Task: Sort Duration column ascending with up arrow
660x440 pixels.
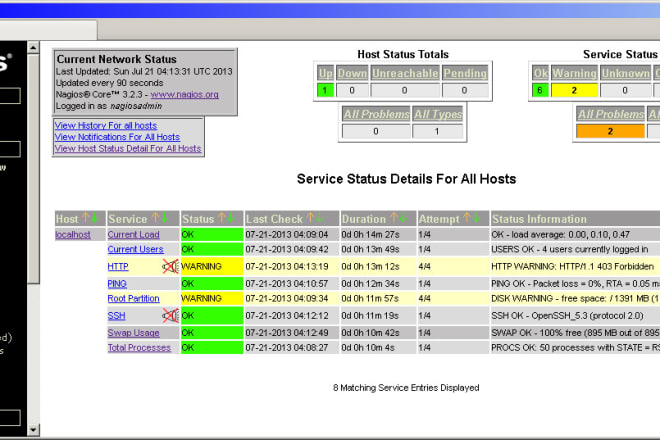Action: click(x=394, y=218)
